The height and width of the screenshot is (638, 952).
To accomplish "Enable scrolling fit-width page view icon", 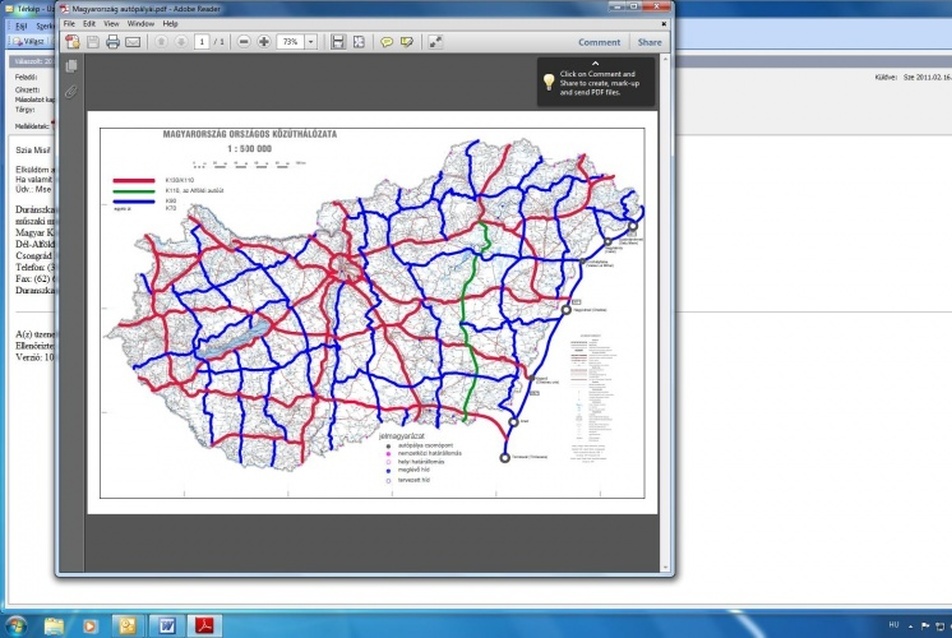I will click(338, 42).
